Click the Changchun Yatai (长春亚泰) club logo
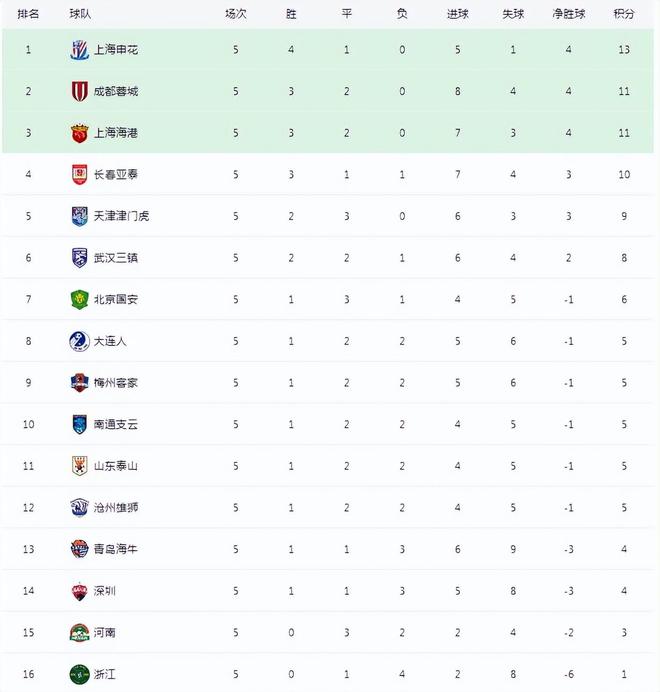This screenshot has height=692, width=660. click(79, 174)
